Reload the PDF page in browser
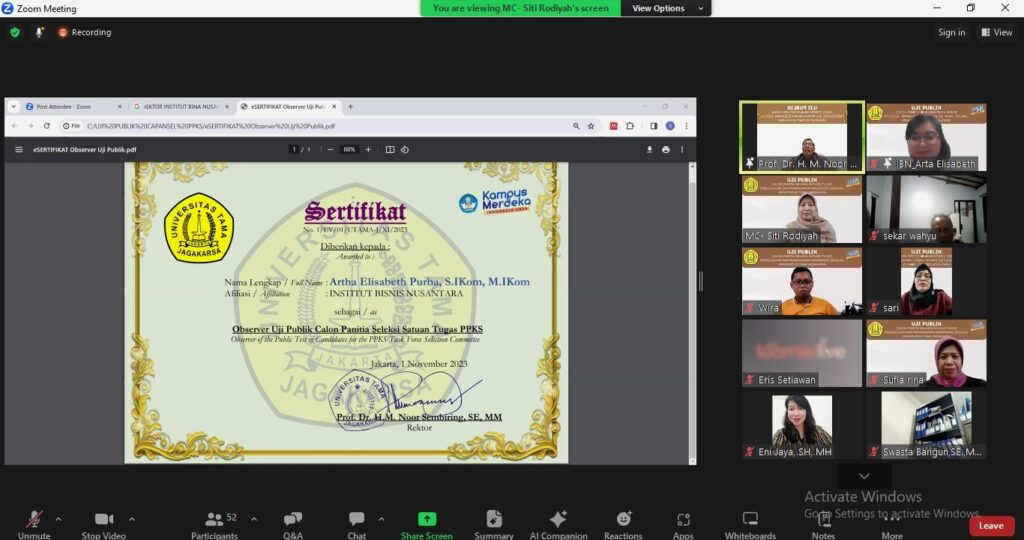Screen dimensions: 1024x540 pyautogui.click(x=46, y=126)
